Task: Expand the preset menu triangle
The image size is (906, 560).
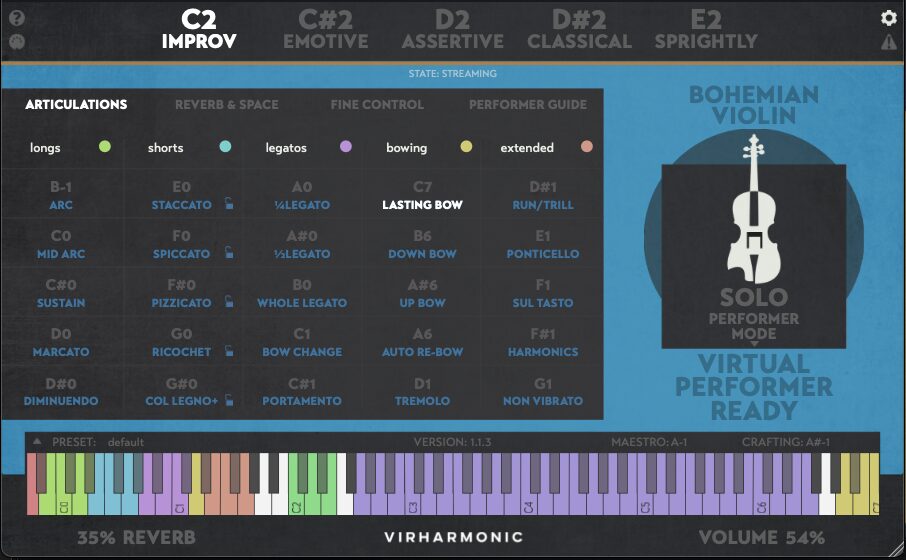Action: 37,441
